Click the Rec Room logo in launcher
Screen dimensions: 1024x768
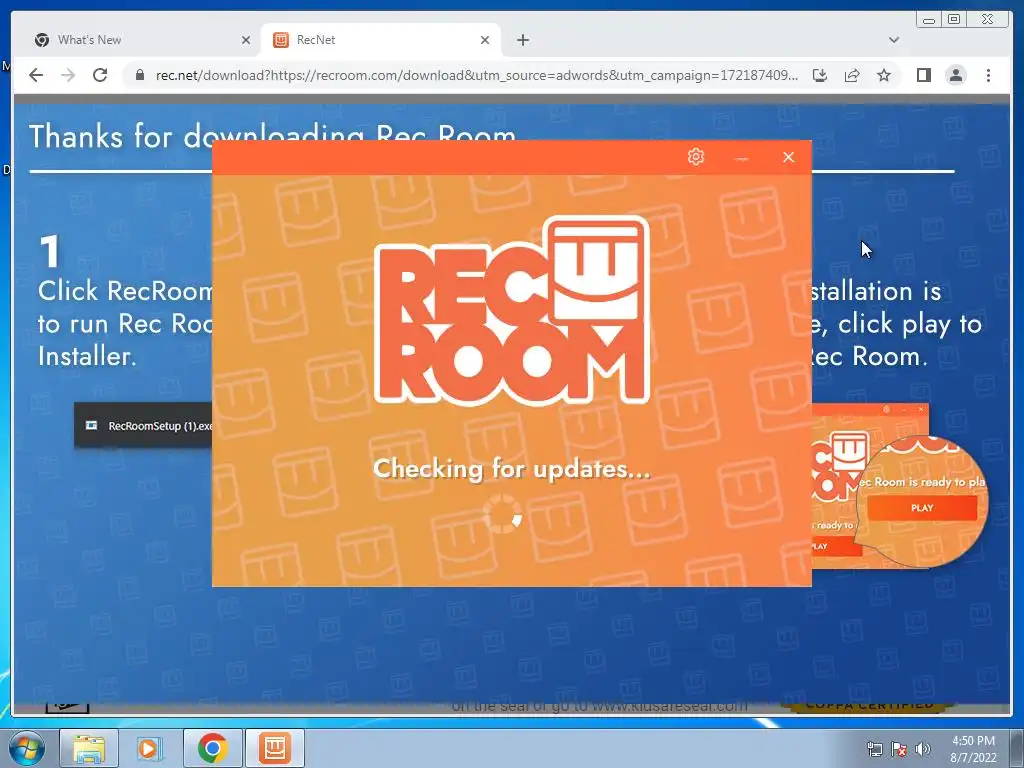[x=512, y=310]
